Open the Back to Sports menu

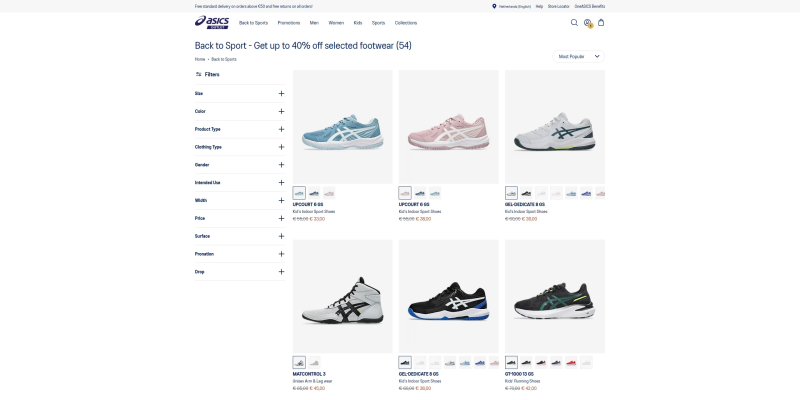254,23
